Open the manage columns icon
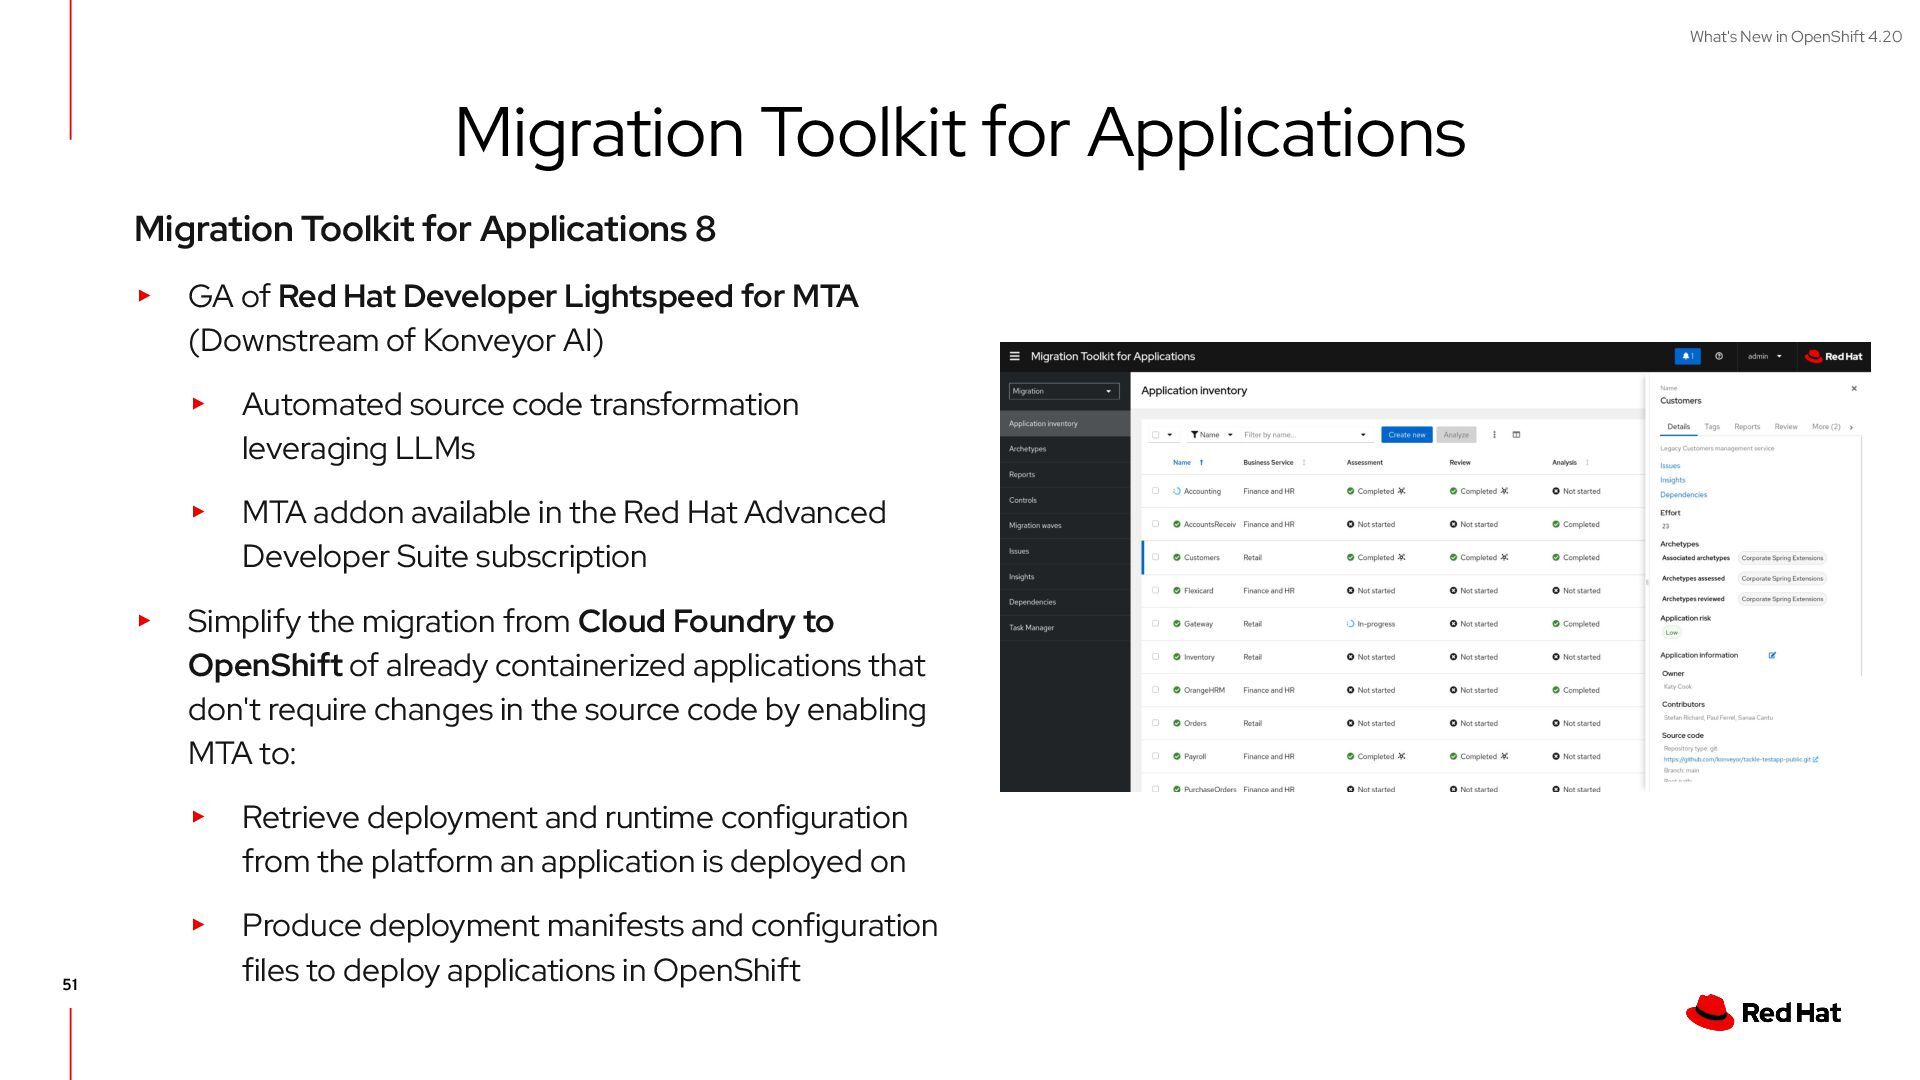The width and height of the screenshot is (1920, 1080). [1516, 435]
